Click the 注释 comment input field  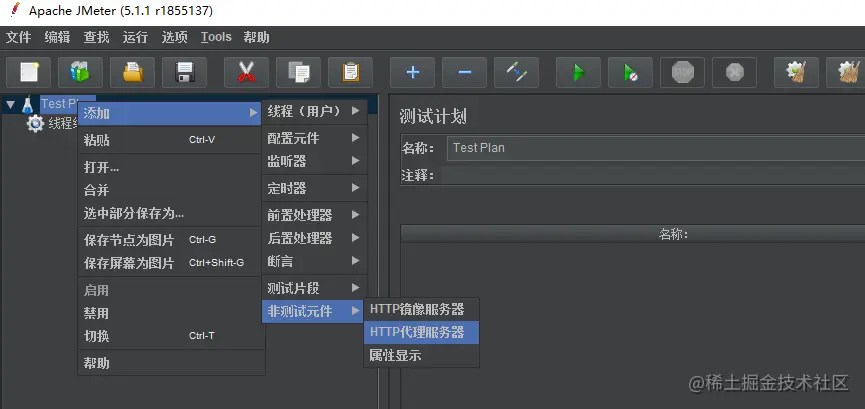(652, 176)
